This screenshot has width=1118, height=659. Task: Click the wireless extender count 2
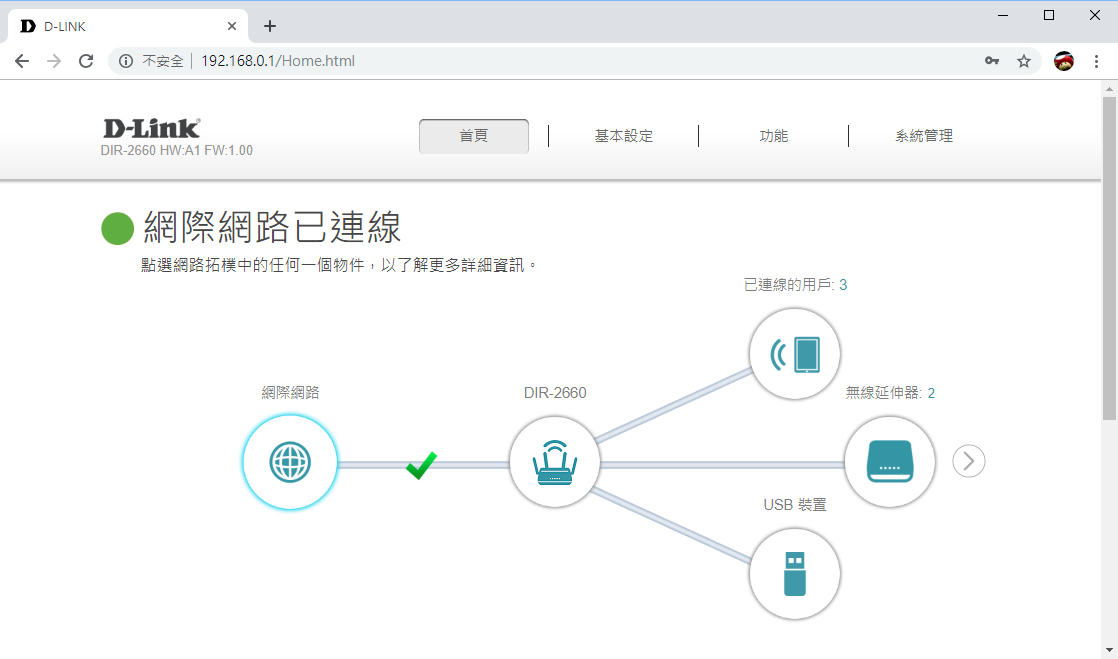click(x=931, y=393)
